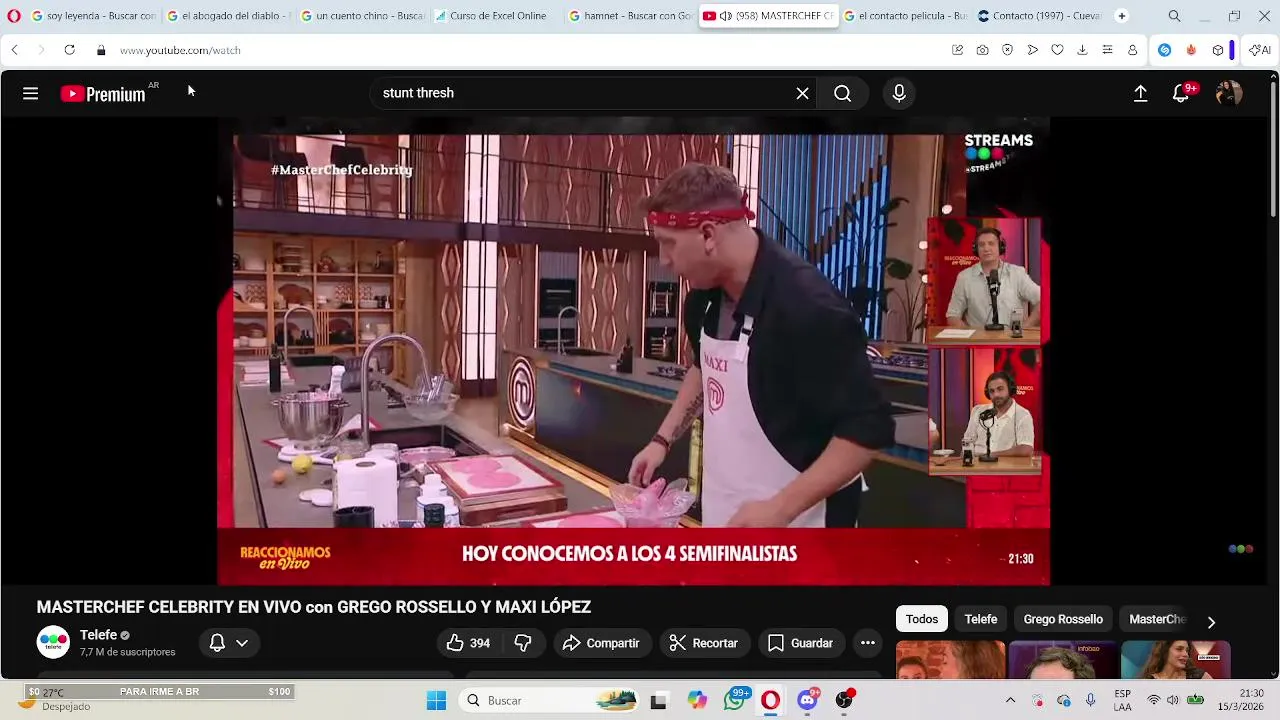Viewport: 1280px width, 720px height.
Task: Click the video player to pause
Action: 633,350
